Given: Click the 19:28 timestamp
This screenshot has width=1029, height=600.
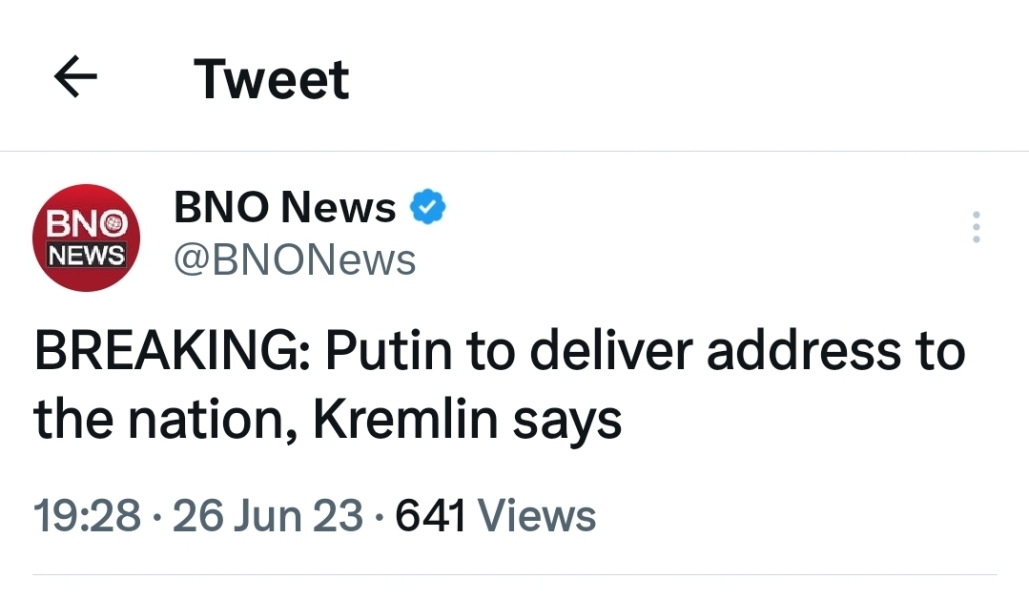Looking at the screenshot, I should (87, 516).
